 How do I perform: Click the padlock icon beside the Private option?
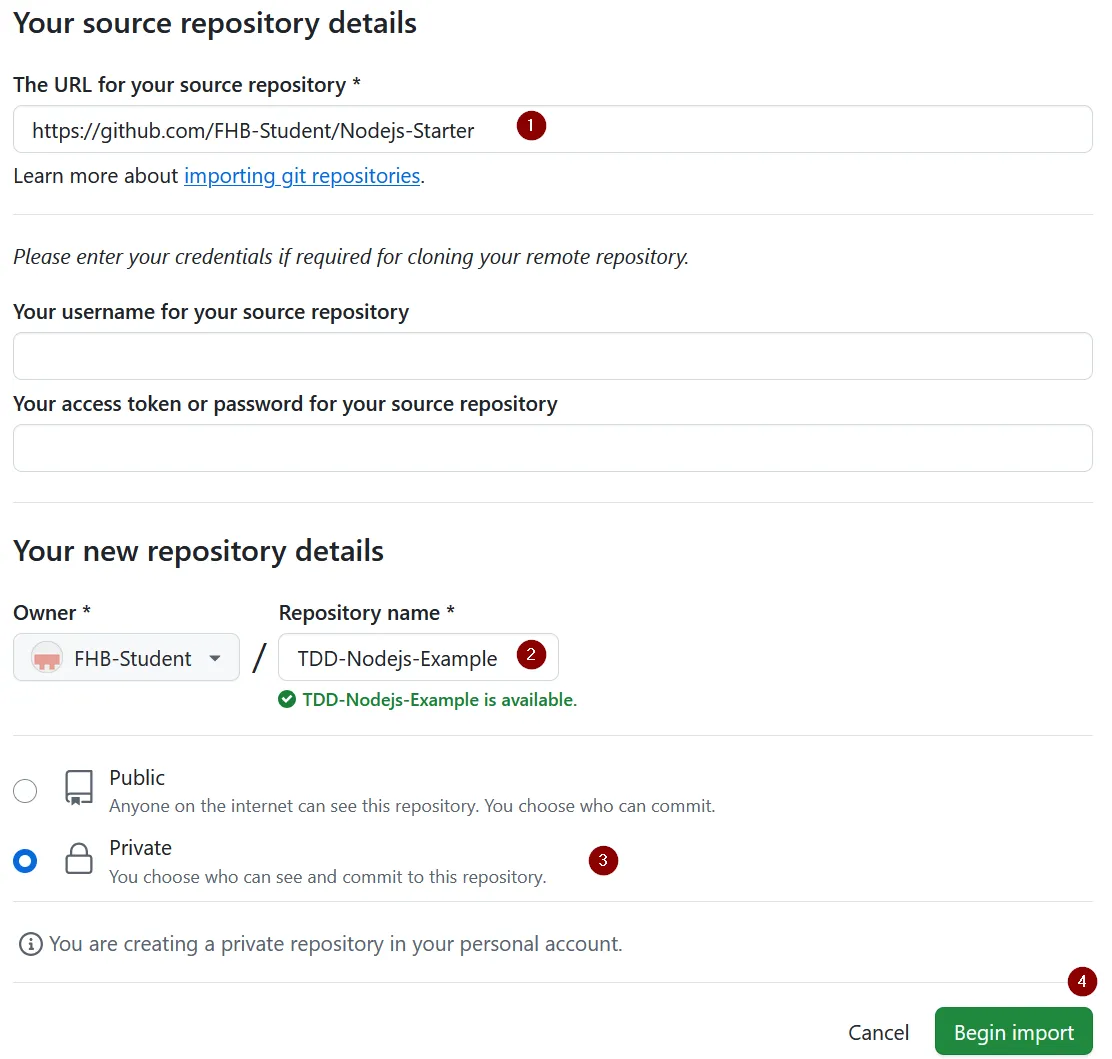point(79,860)
